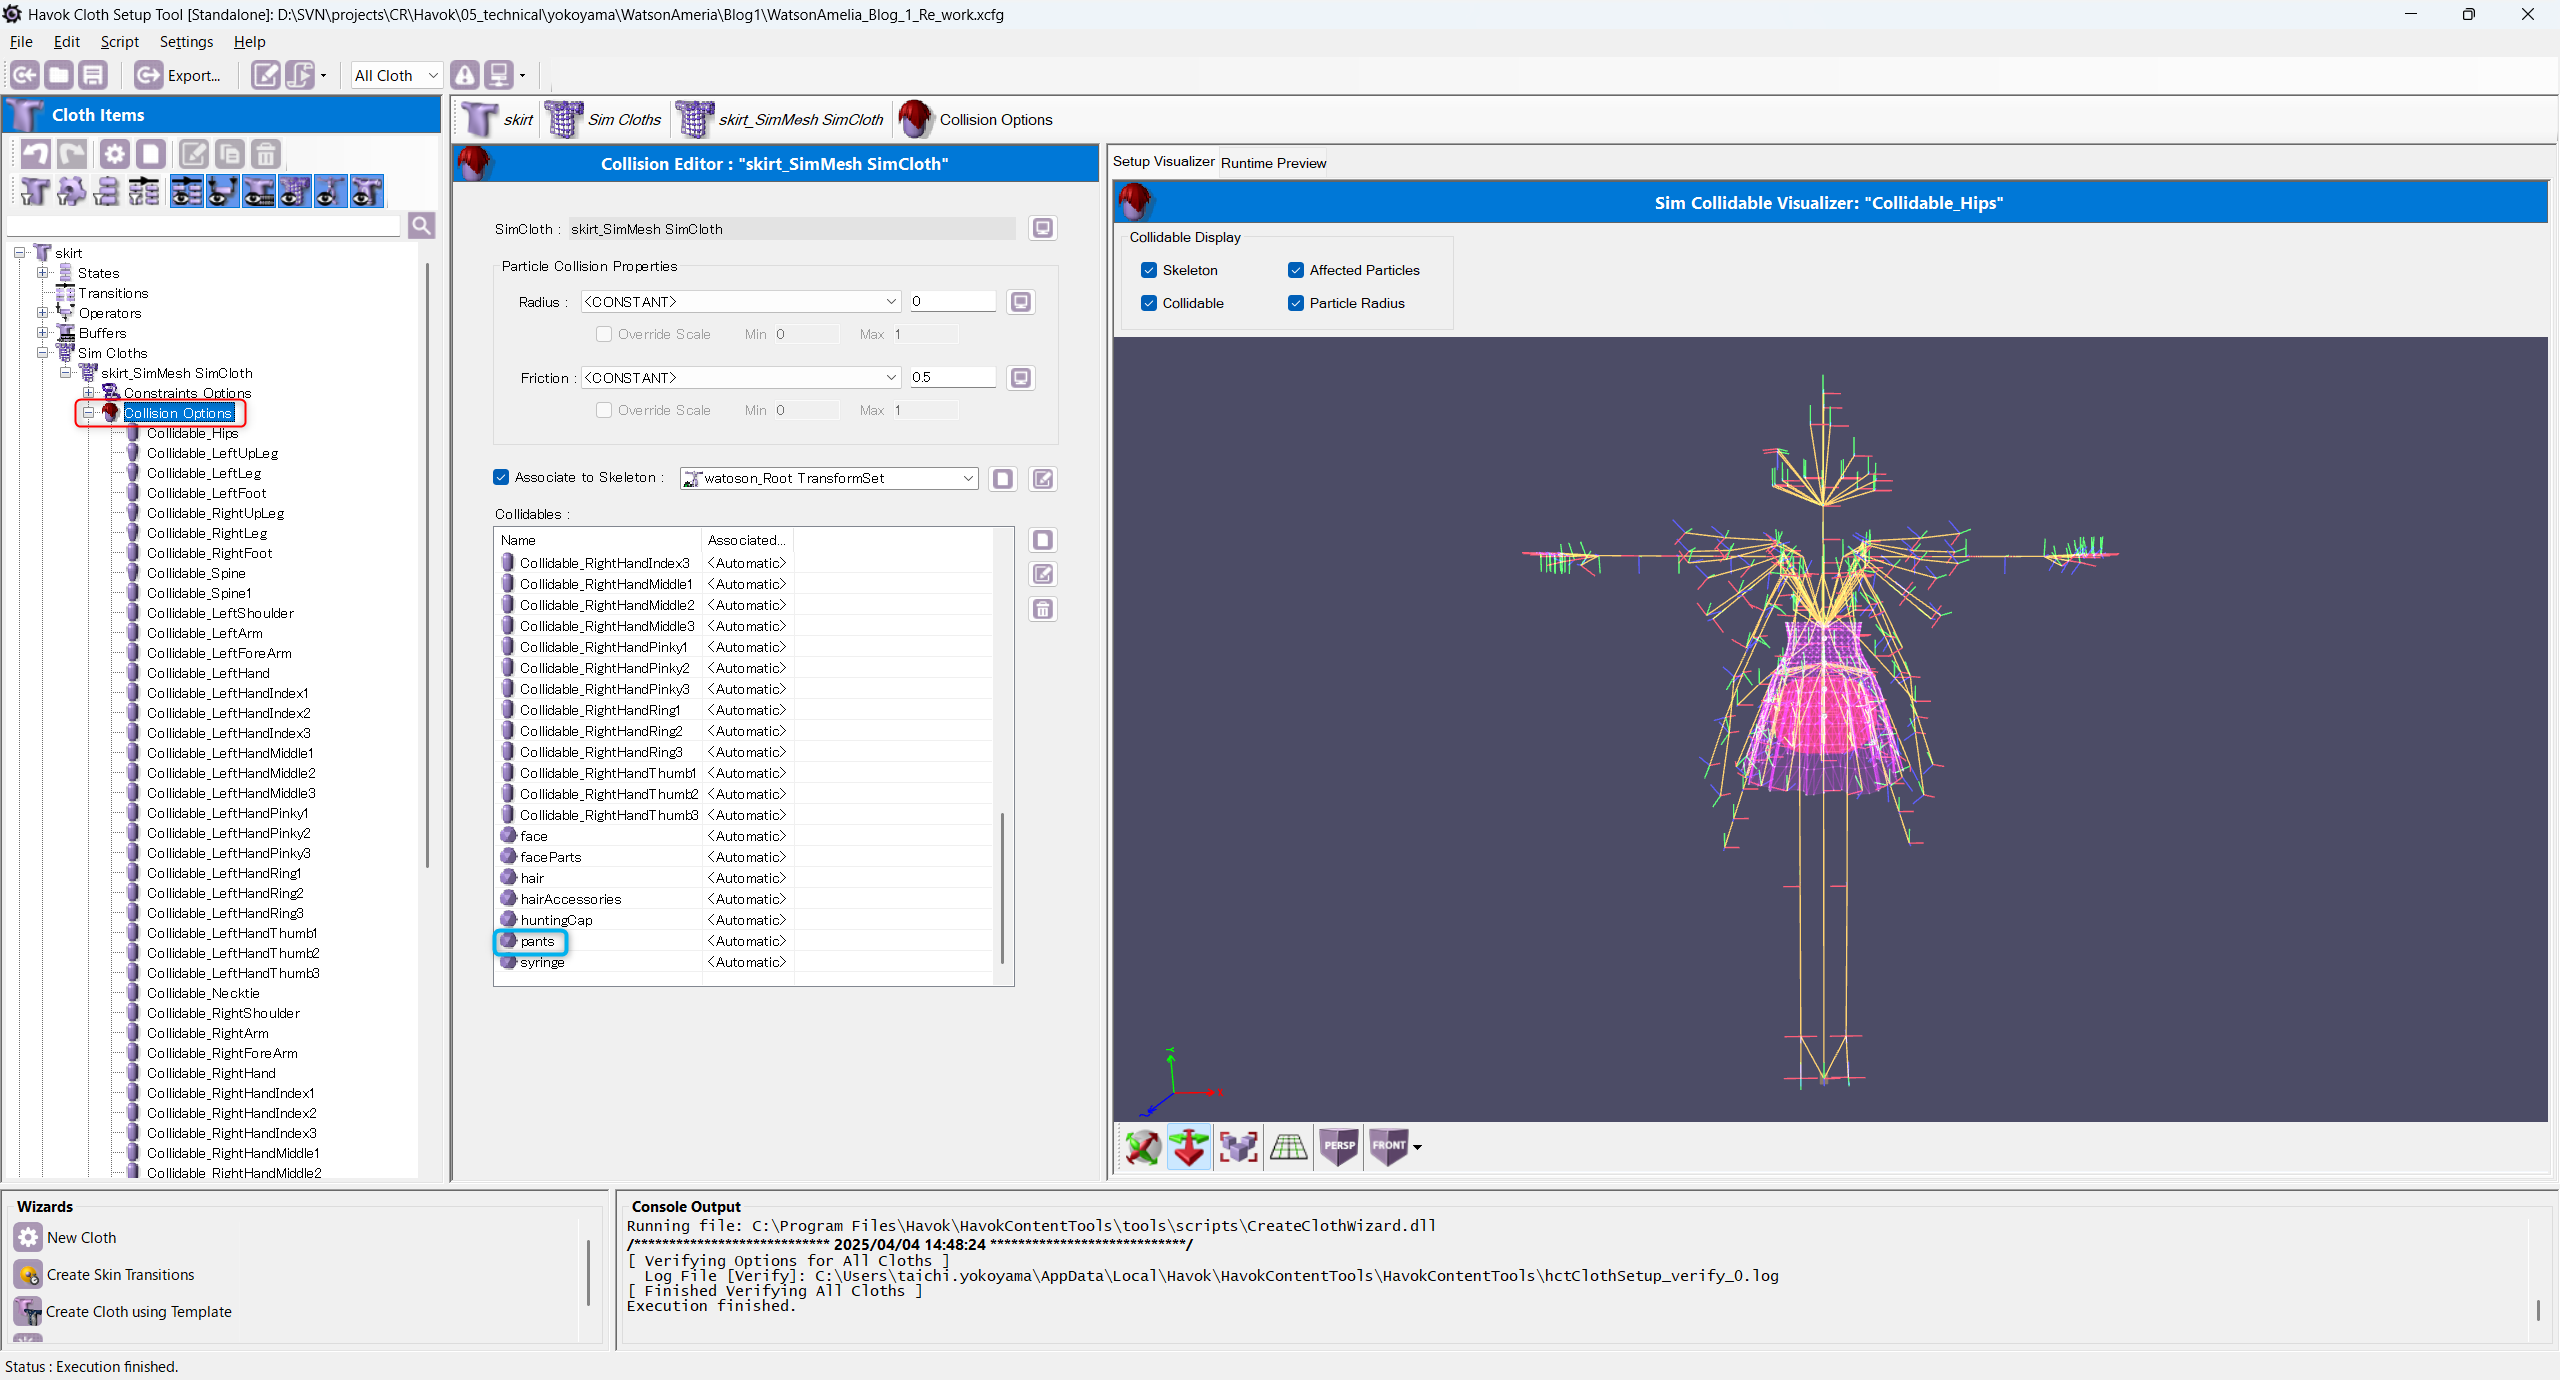Click the Radius value input field

pos(952,302)
